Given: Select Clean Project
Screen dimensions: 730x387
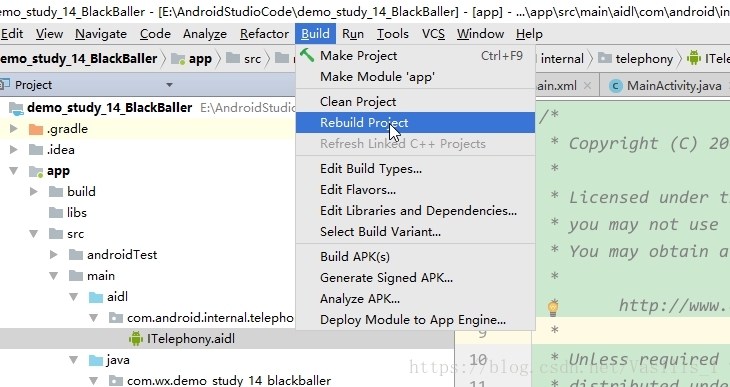Looking at the screenshot, I should pos(415,102).
